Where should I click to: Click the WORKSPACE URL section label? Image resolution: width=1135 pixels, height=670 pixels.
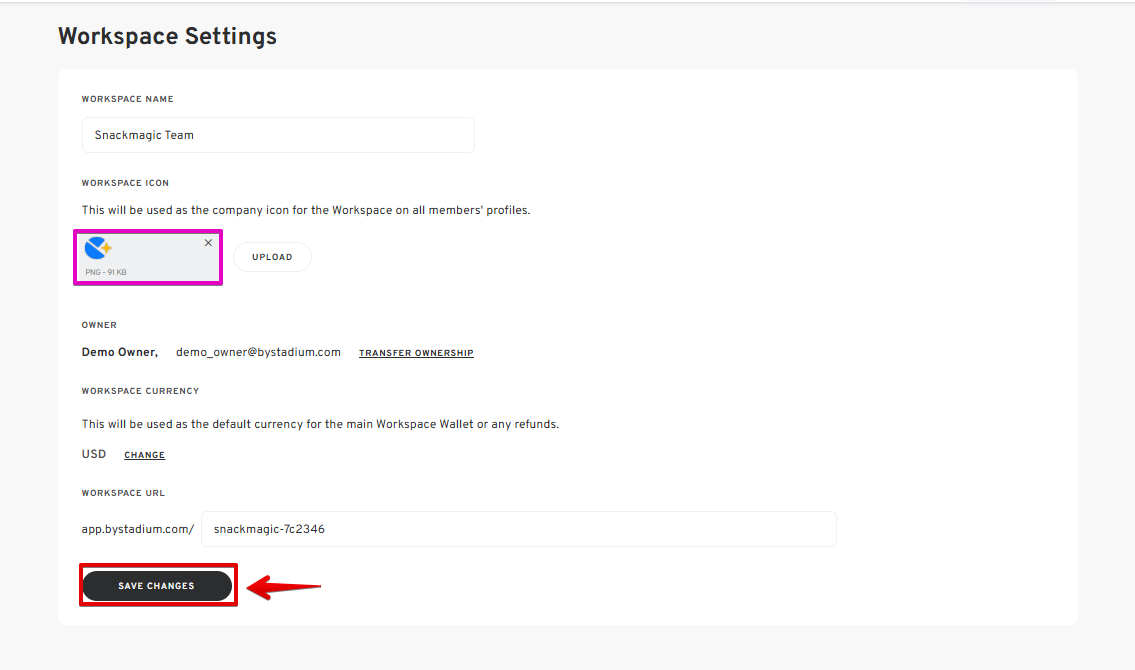click(x=123, y=493)
